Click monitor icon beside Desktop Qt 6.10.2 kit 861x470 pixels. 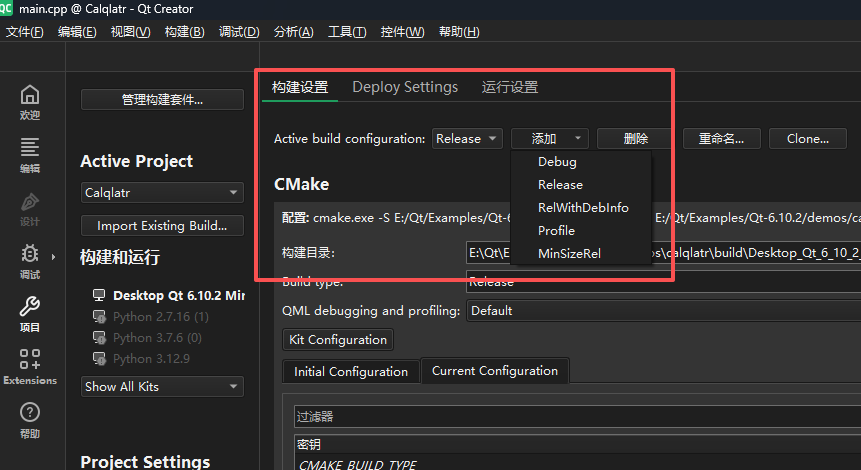point(99,295)
